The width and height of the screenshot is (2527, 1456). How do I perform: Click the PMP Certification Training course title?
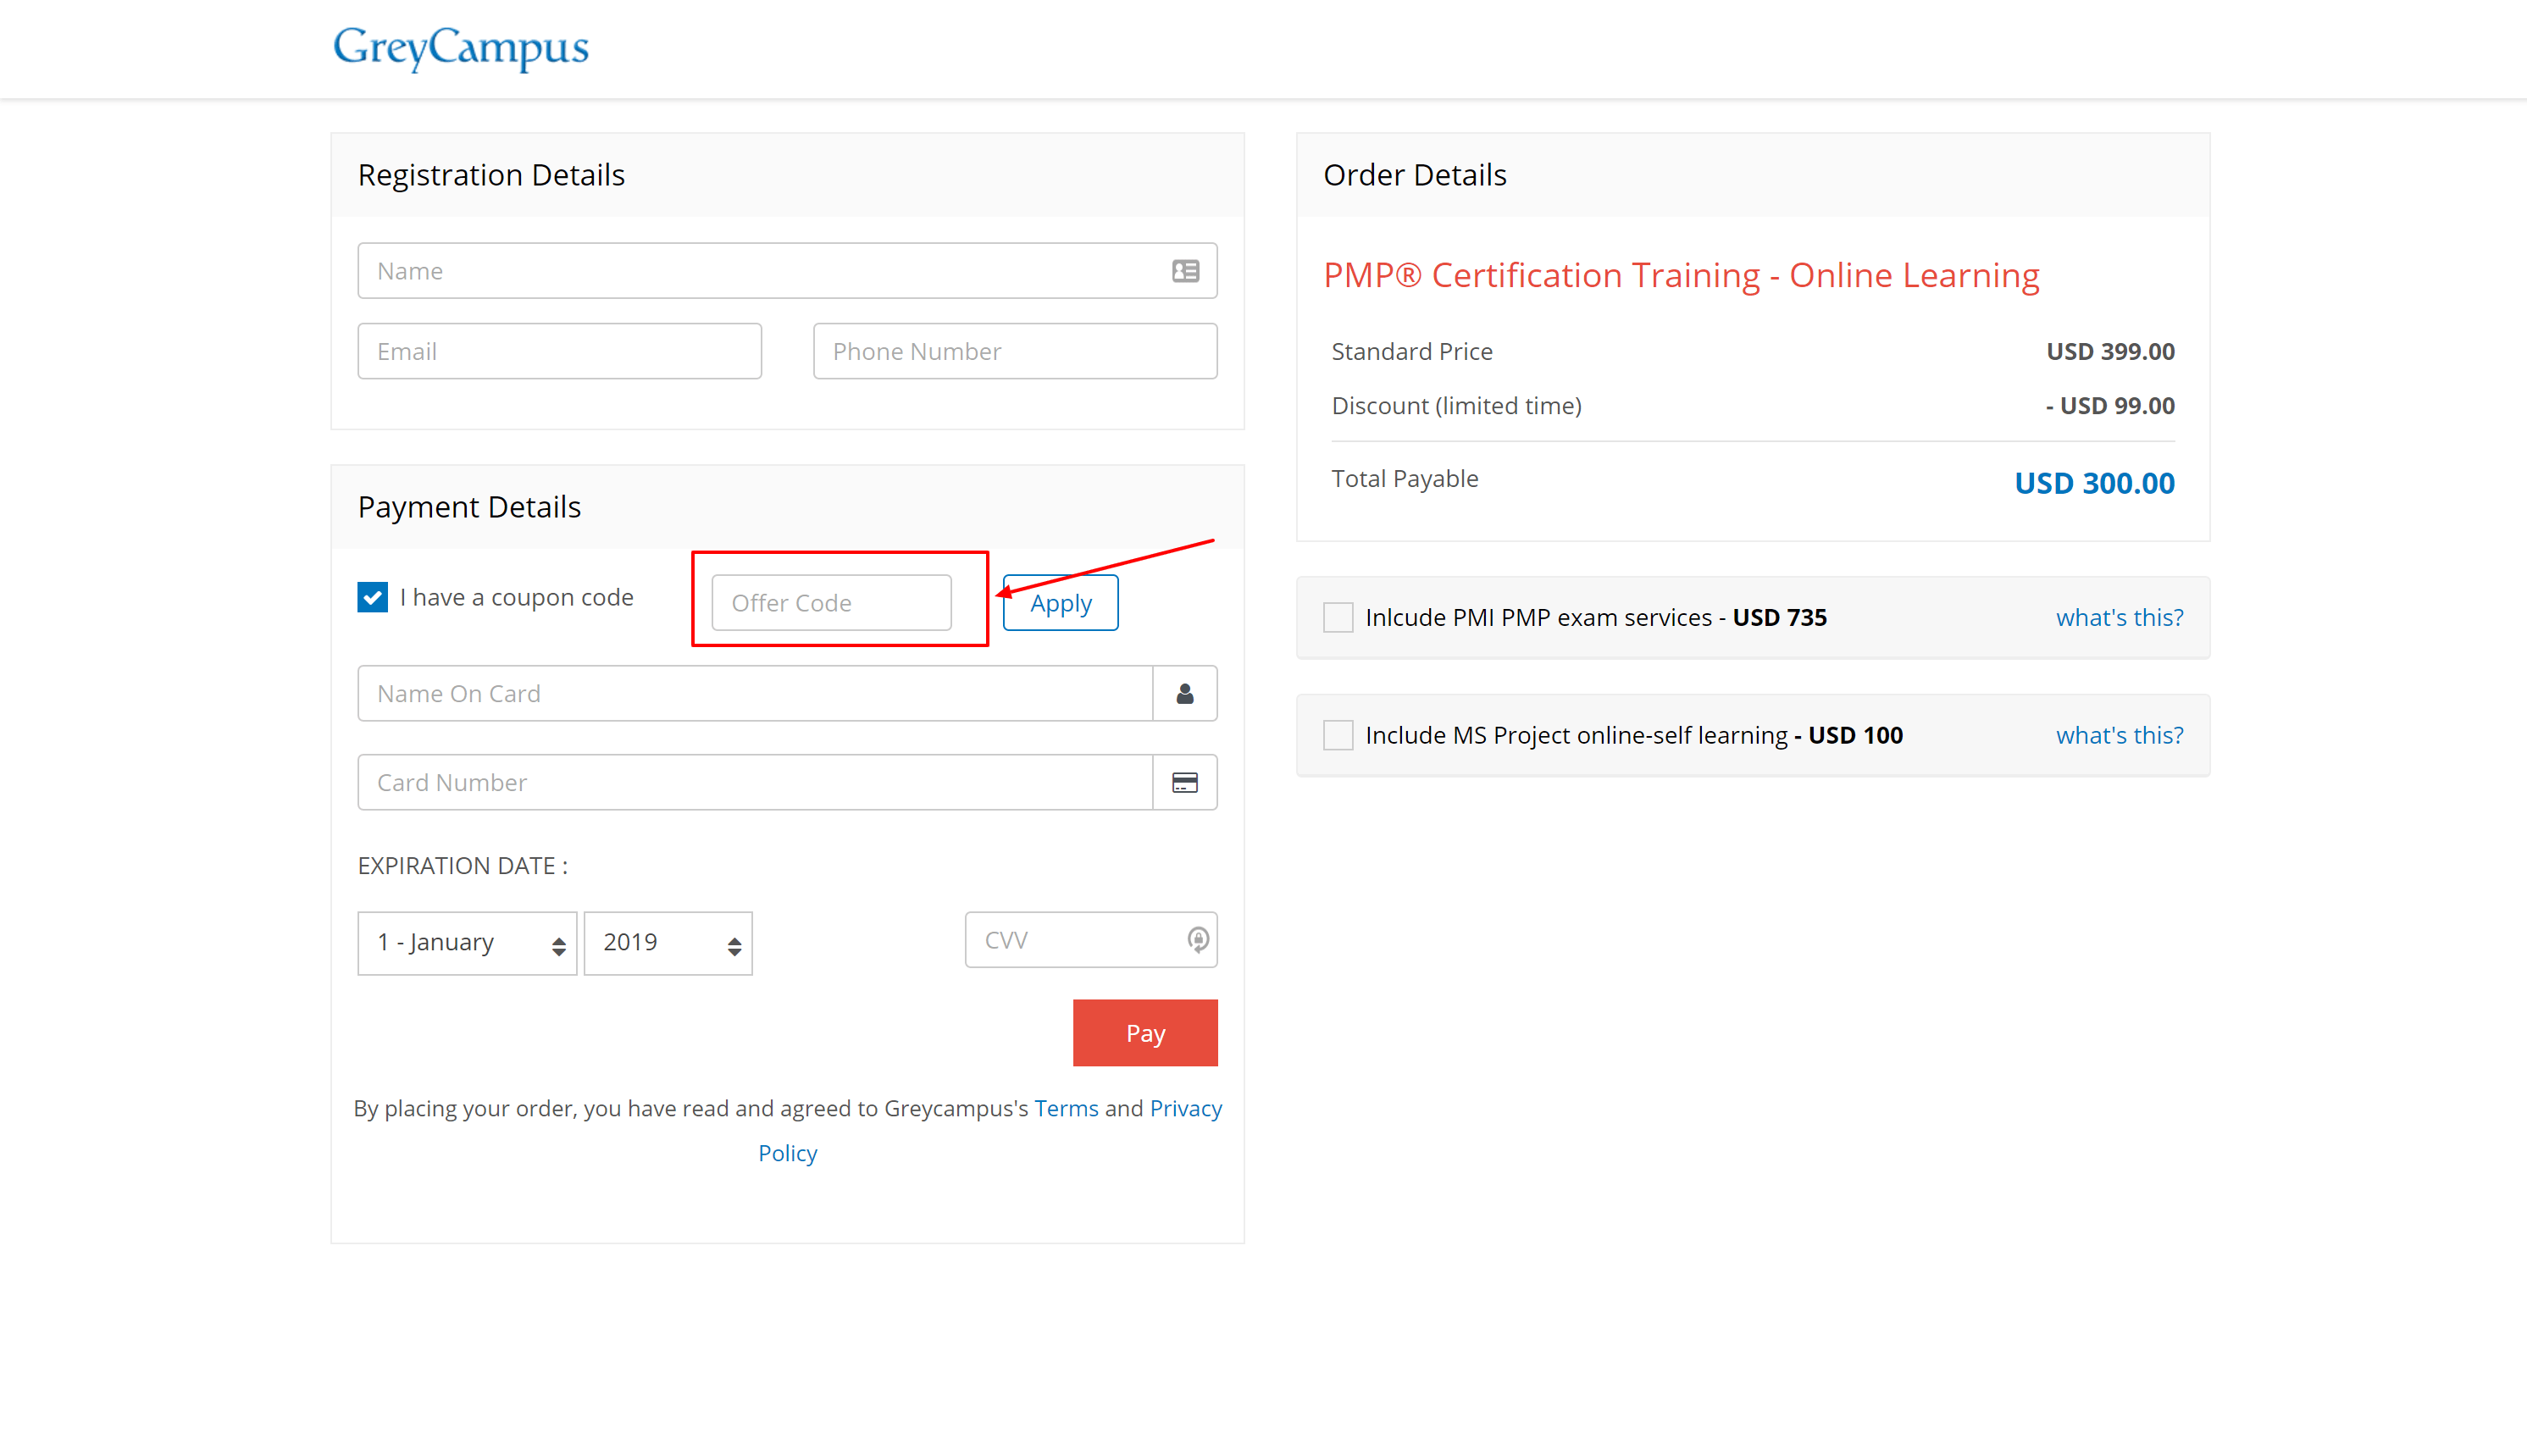pyautogui.click(x=1681, y=275)
